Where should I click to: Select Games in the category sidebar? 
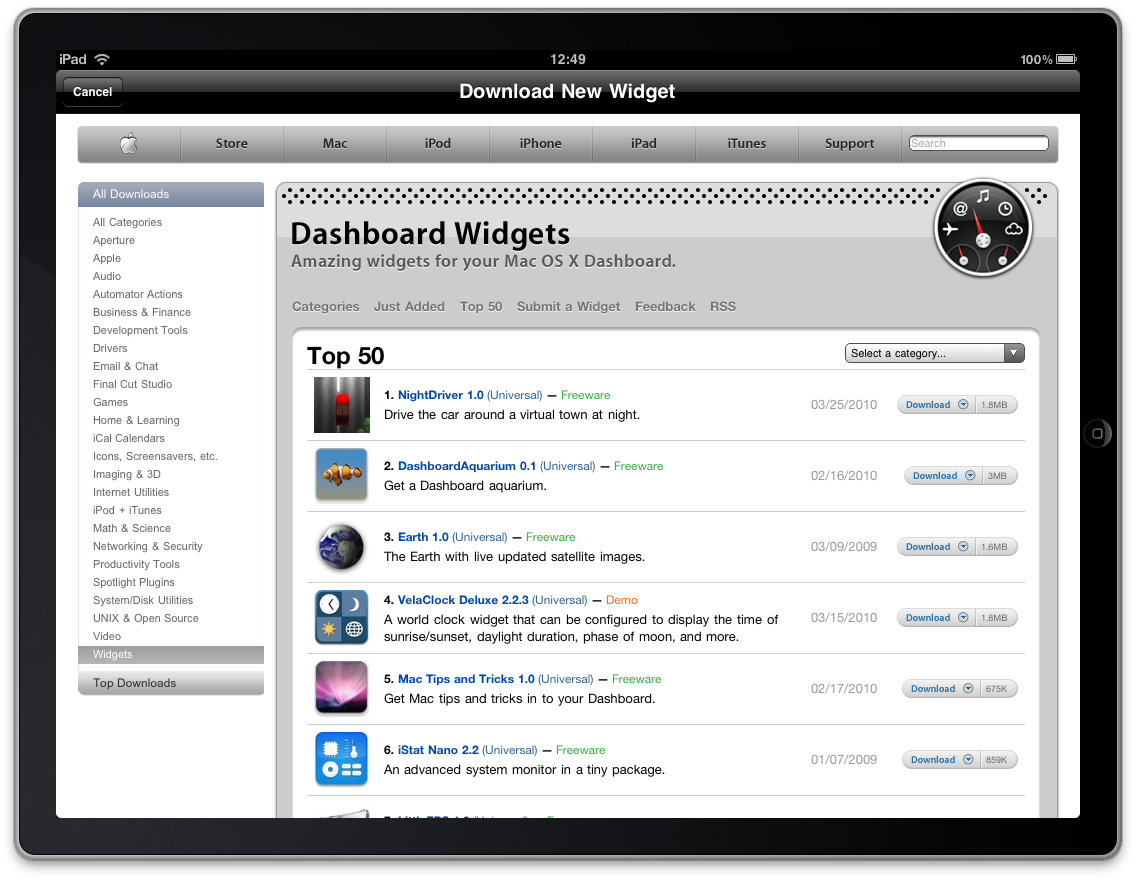[x=110, y=402]
